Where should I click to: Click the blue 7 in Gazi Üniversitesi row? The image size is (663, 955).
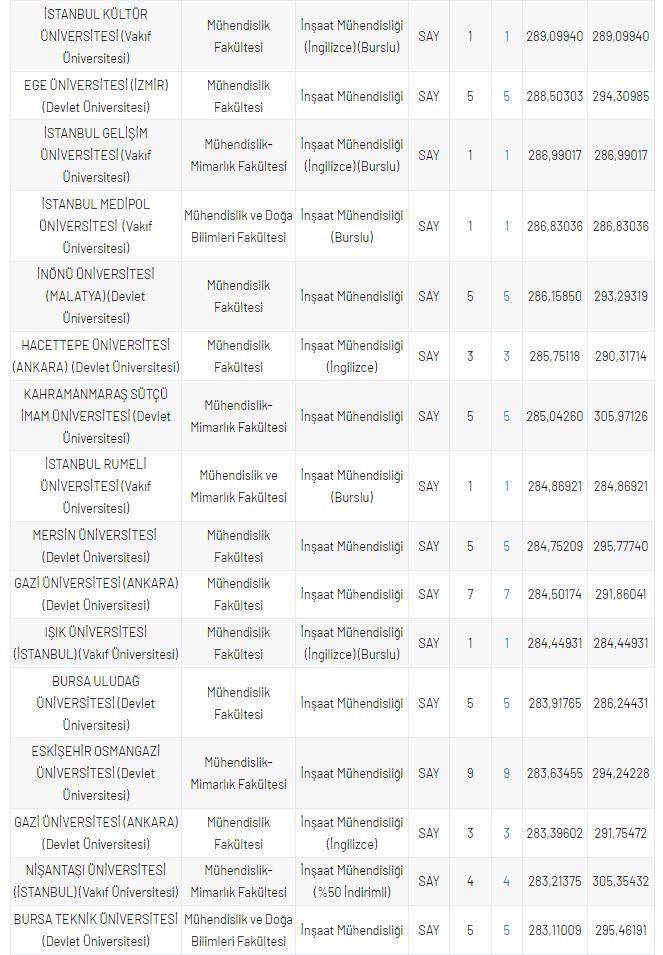click(x=506, y=594)
